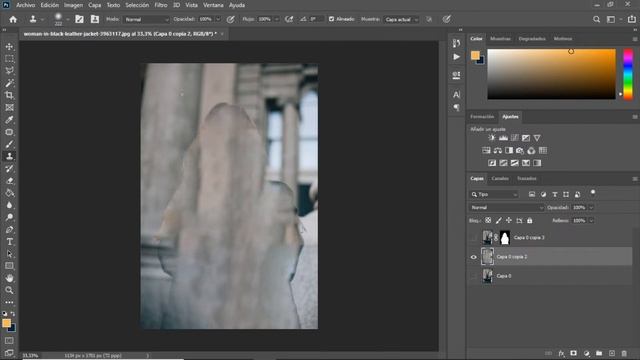
Task: Toggle the layer filter switch
Action: tap(593, 193)
